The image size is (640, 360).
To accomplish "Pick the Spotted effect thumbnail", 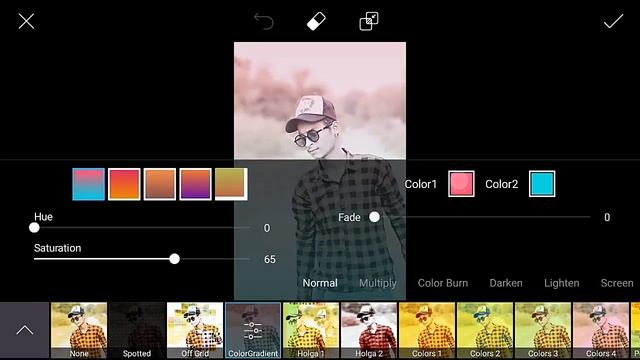I will 137,330.
